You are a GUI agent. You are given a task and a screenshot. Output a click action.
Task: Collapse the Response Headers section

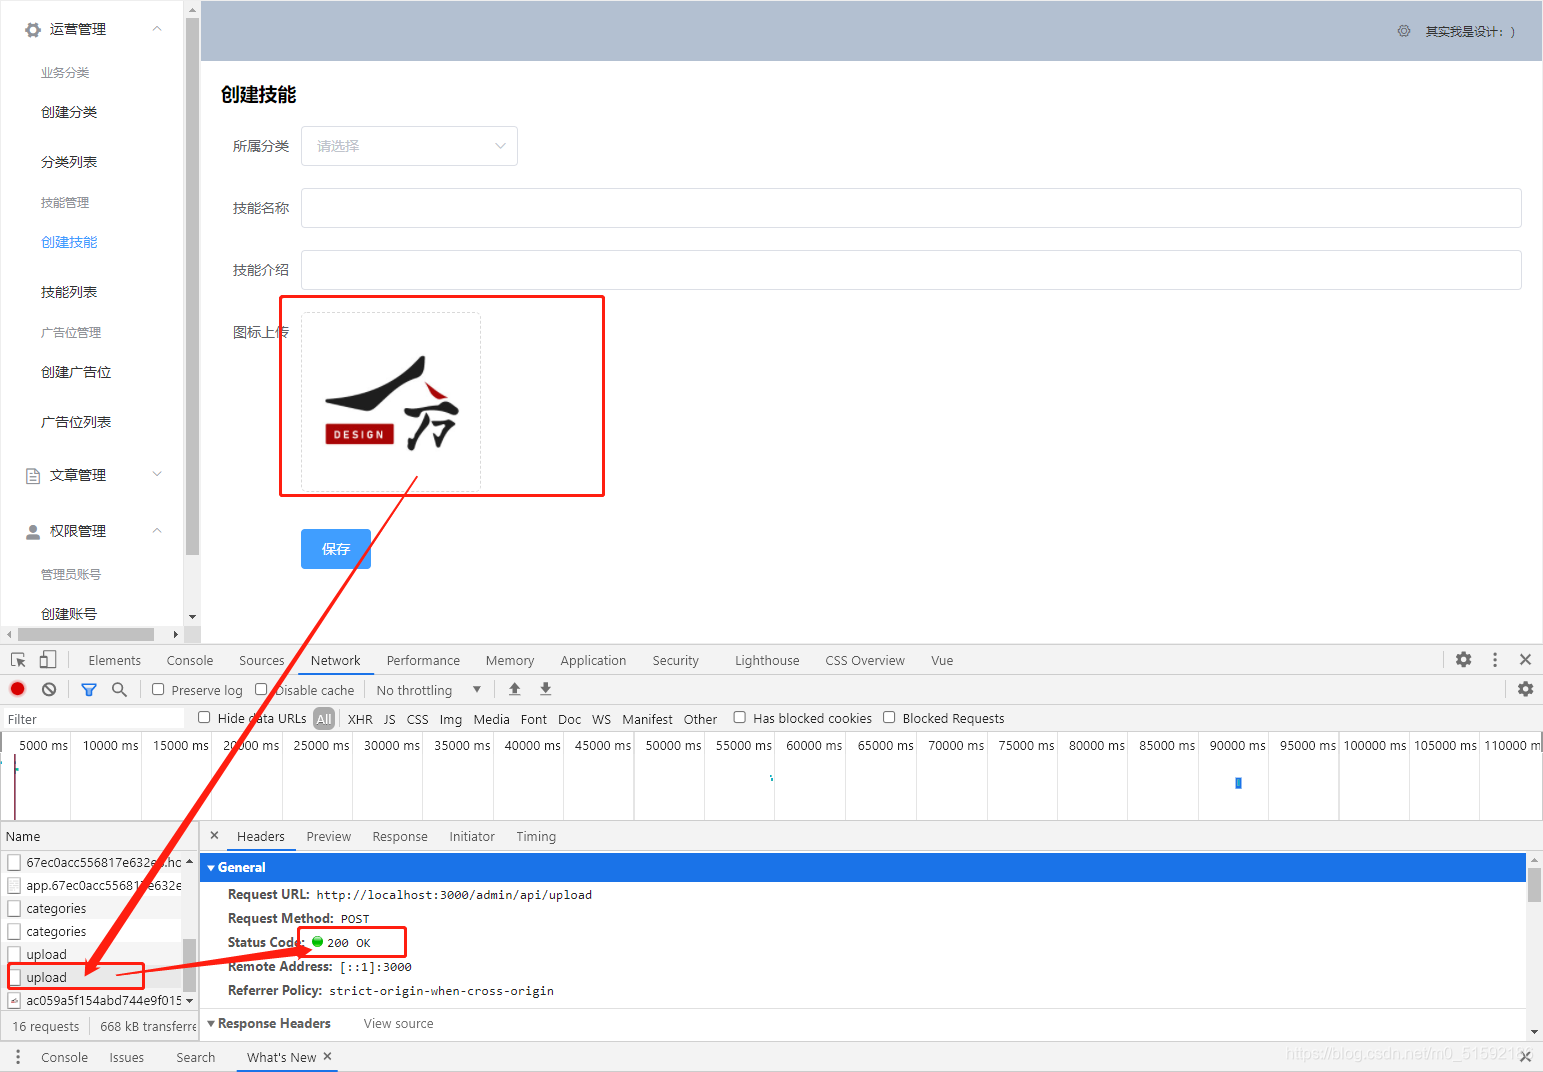211,1023
